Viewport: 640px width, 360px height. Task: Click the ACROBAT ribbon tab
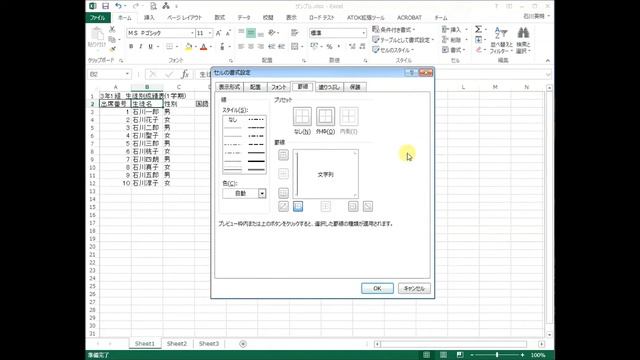[409, 18]
